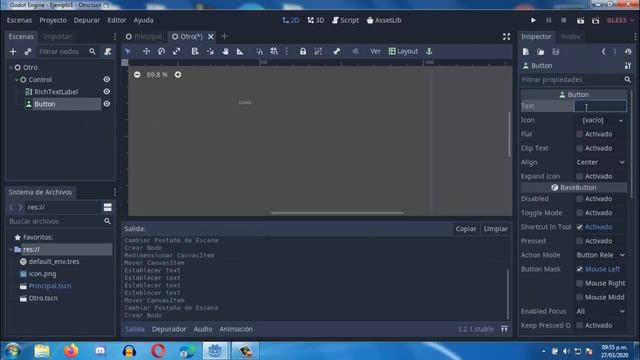The height and width of the screenshot is (360, 640).
Task: Open the GLES3 renderer dropdown
Action: (620, 20)
